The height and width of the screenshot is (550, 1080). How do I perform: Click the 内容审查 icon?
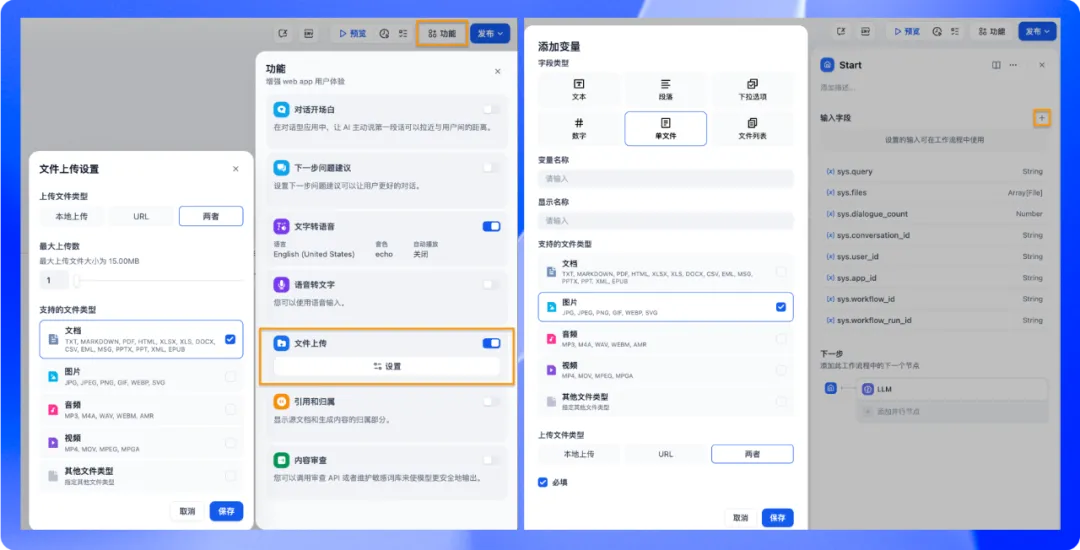point(281,460)
